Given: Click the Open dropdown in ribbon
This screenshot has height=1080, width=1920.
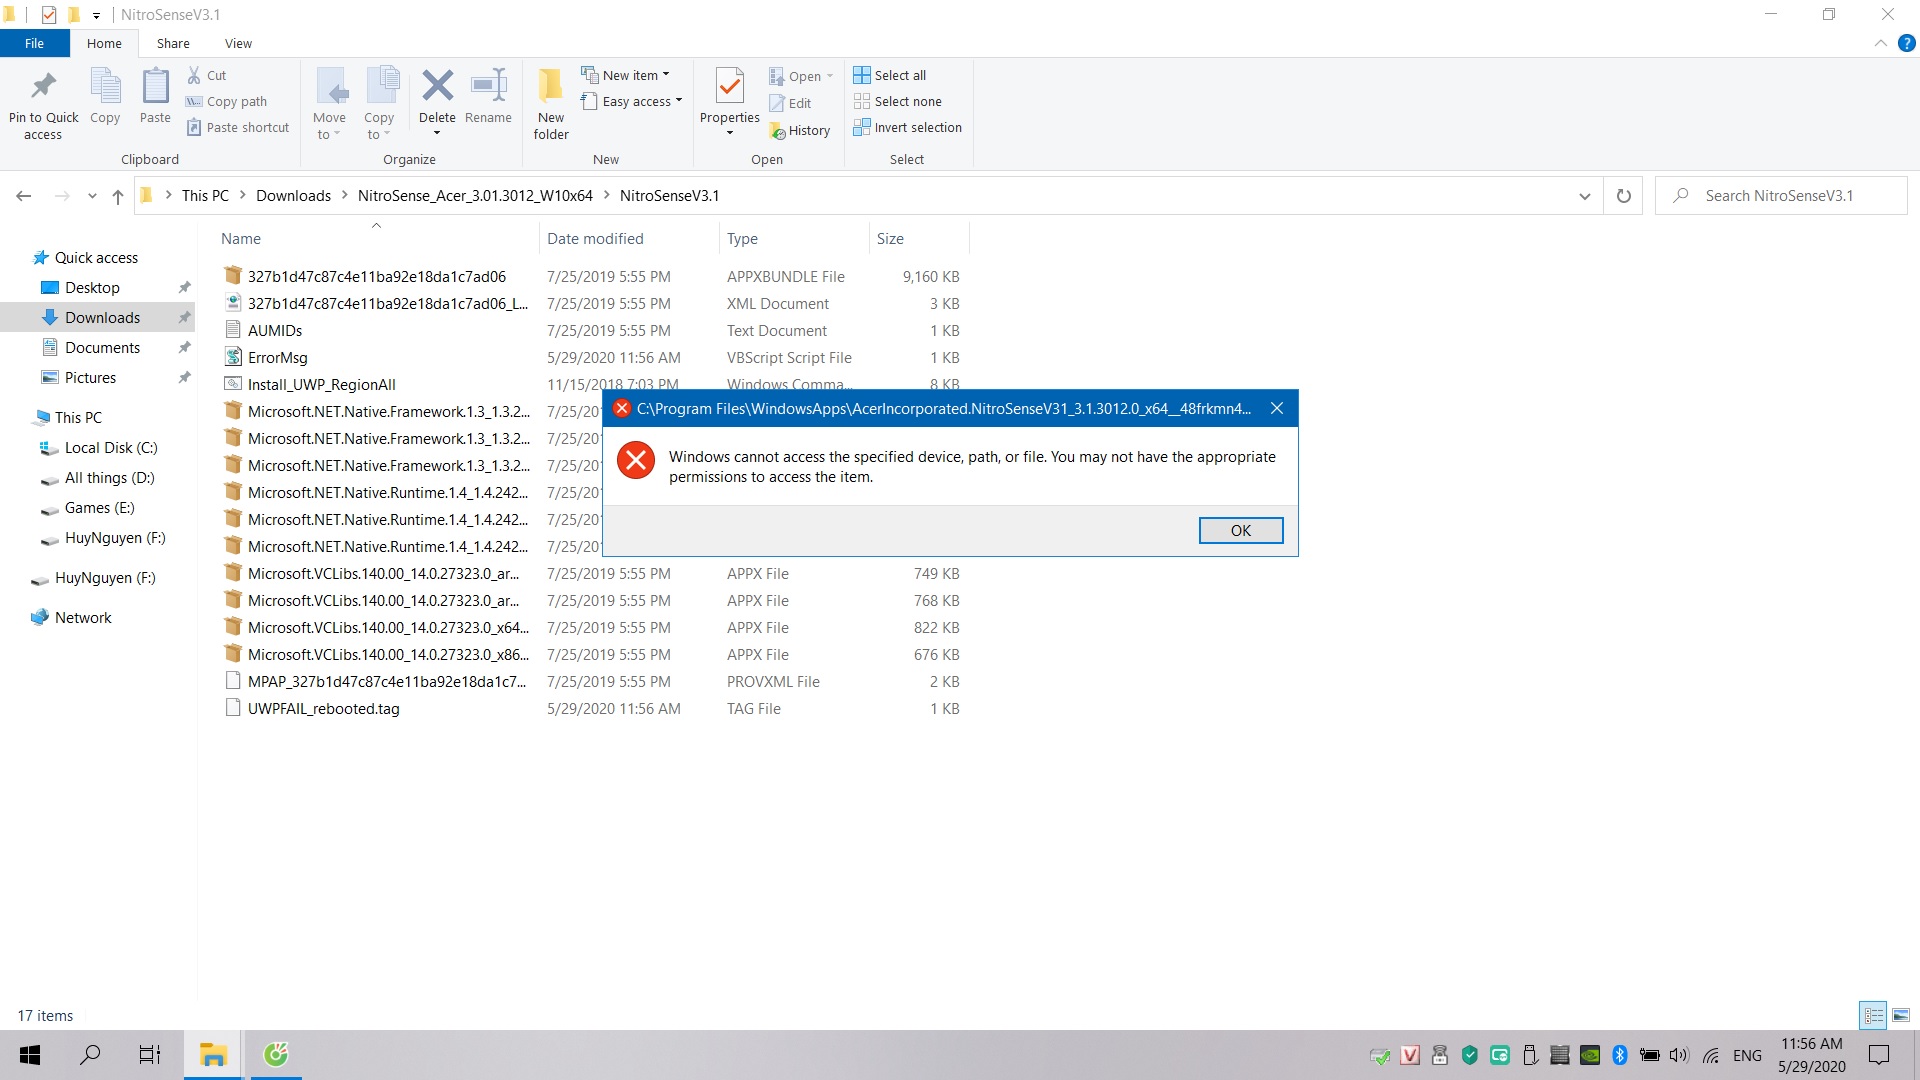Looking at the screenshot, I should pyautogui.click(x=801, y=76).
